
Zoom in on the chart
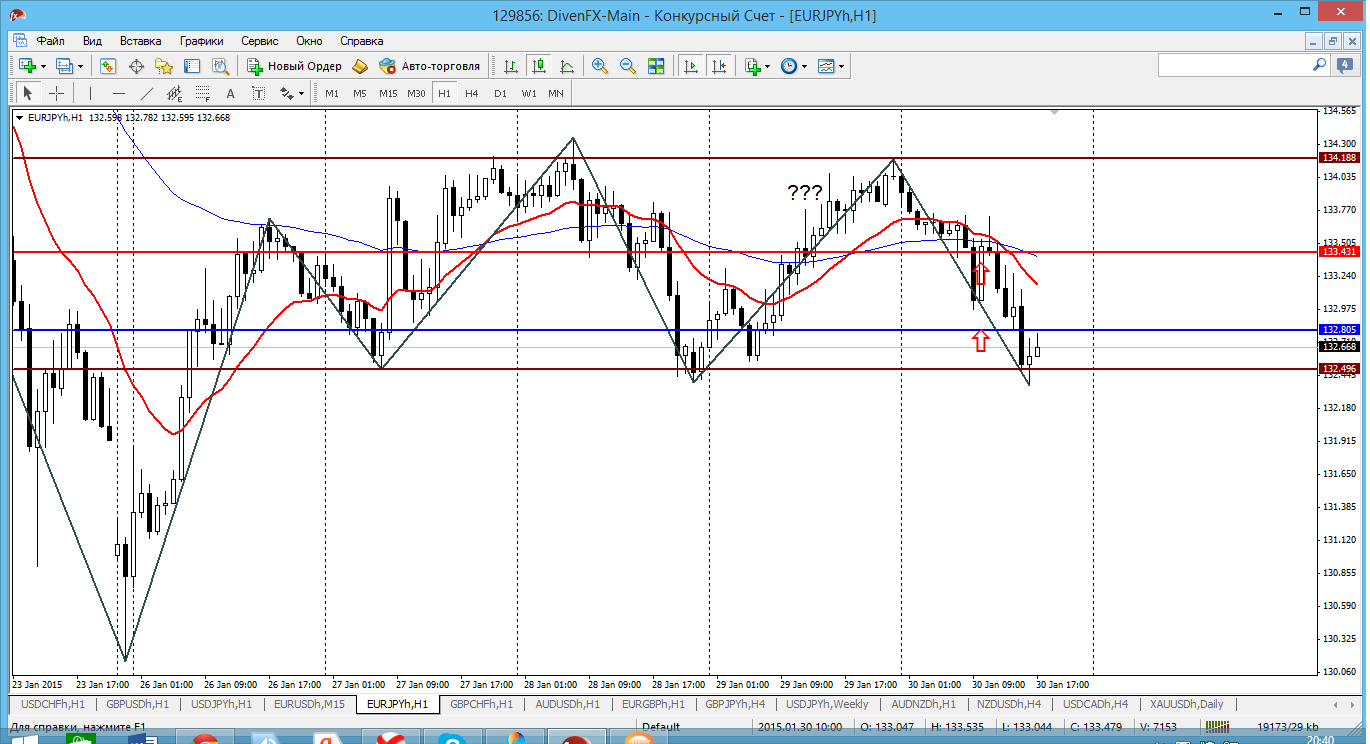pos(600,66)
